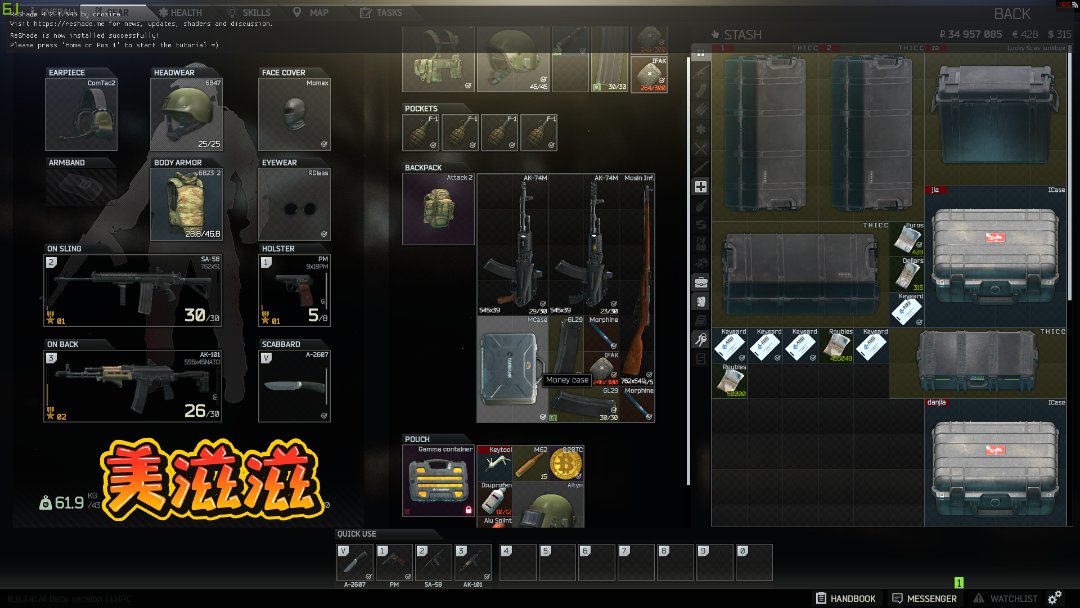Select quick use slot V with A-2607 knife
The image size is (1080, 608).
[x=355, y=563]
